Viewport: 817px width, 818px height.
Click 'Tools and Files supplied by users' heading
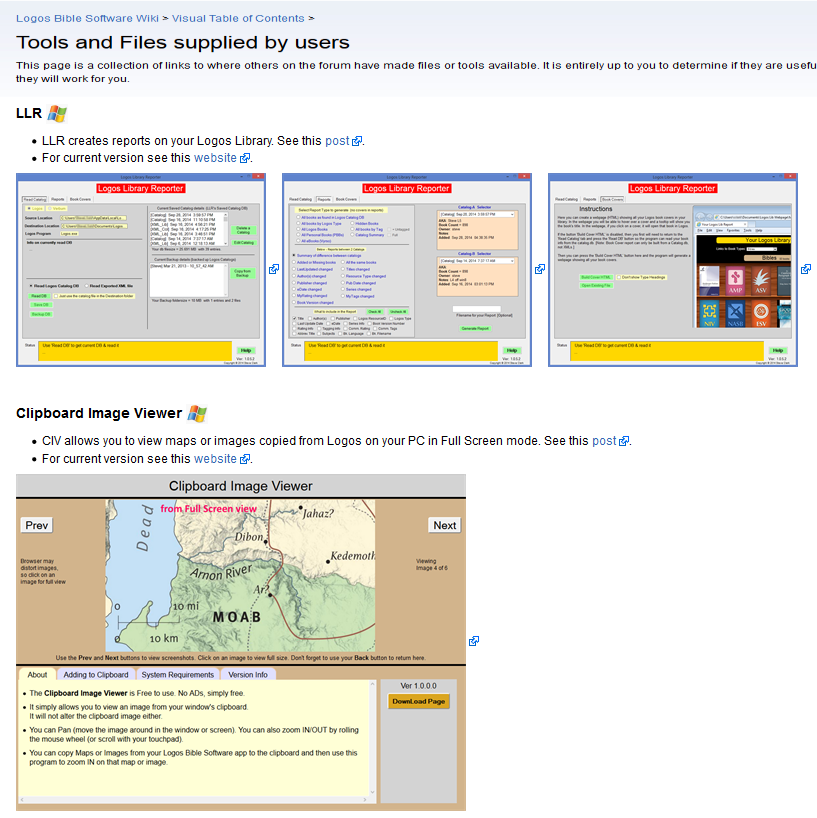tap(183, 42)
